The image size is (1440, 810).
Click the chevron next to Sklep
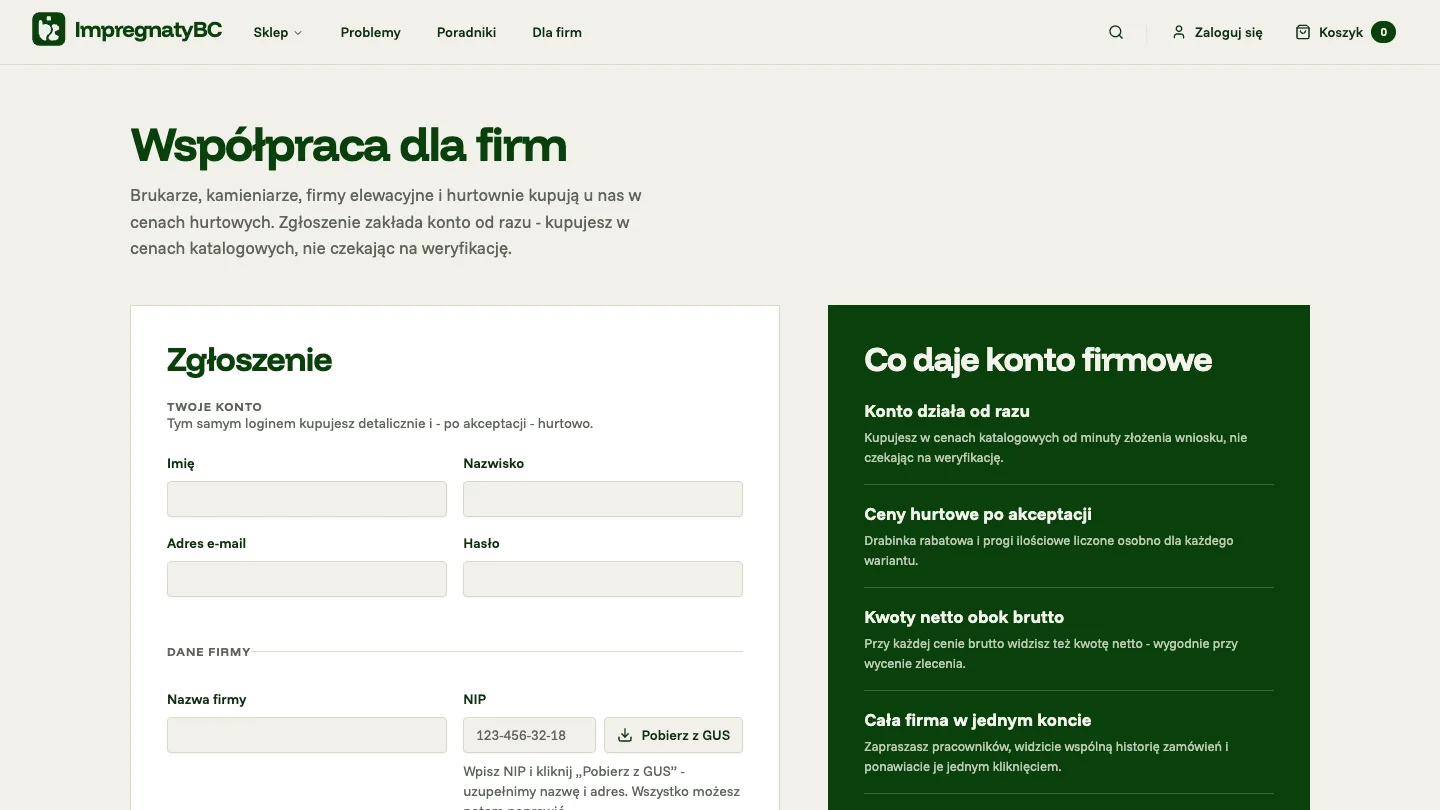[x=298, y=33]
